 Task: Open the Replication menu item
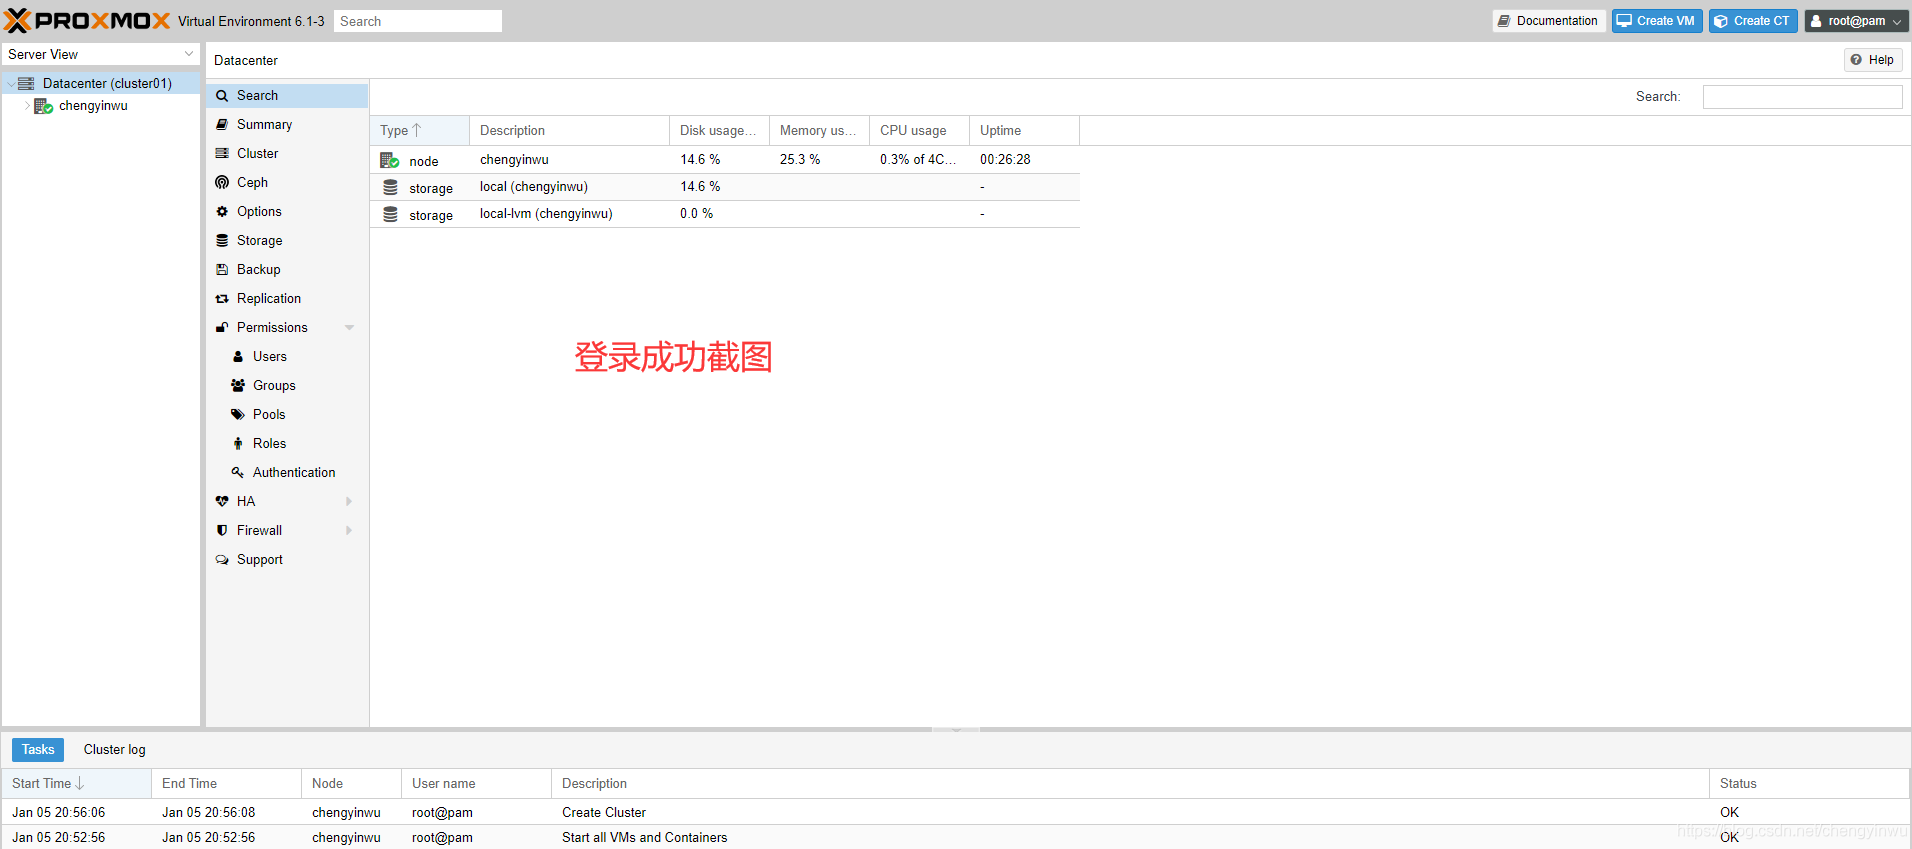[x=288, y=299]
